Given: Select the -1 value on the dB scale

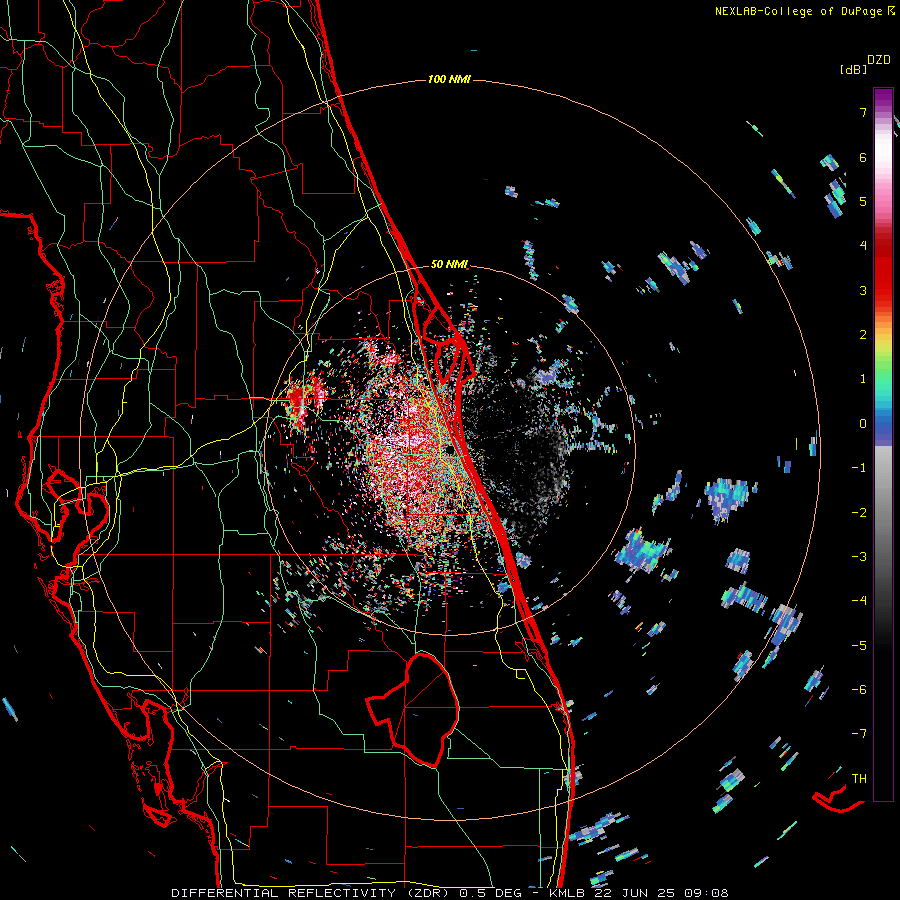Looking at the screenshot, I should click(859, 468).
